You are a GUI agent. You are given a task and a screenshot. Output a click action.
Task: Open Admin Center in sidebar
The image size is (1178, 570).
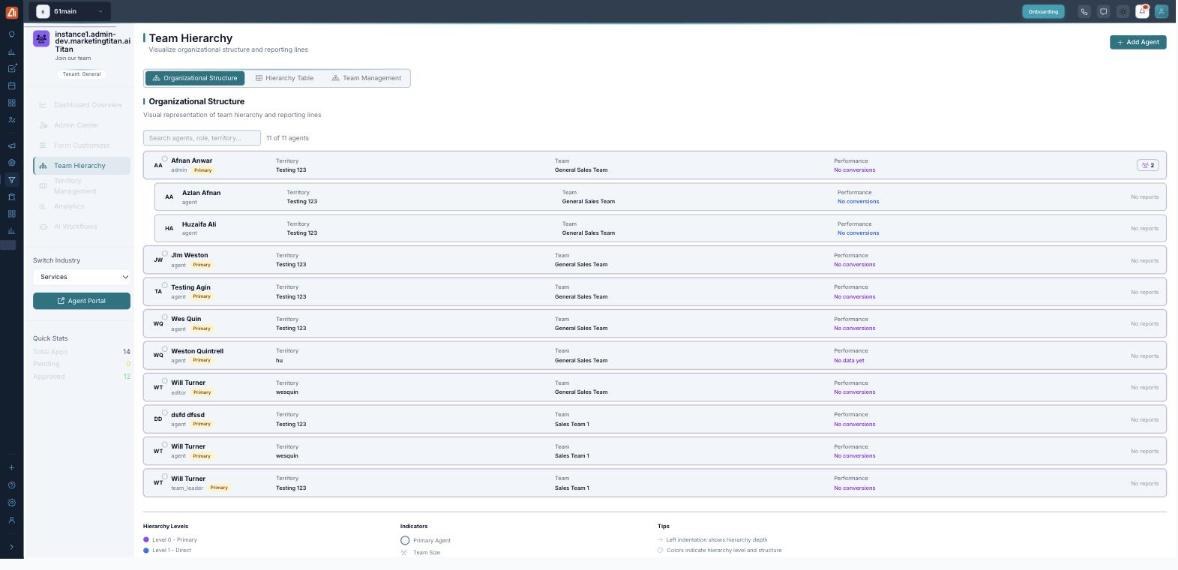tap(81, 125)
